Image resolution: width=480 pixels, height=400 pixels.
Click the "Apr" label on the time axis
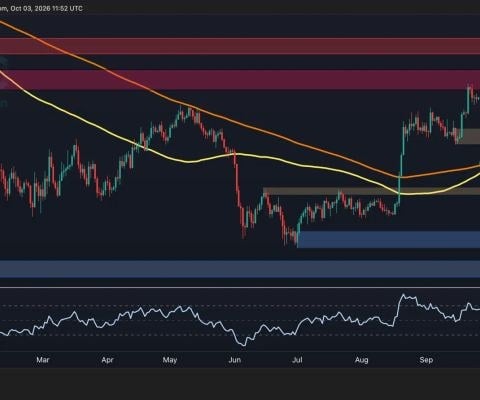coord(107,360)
